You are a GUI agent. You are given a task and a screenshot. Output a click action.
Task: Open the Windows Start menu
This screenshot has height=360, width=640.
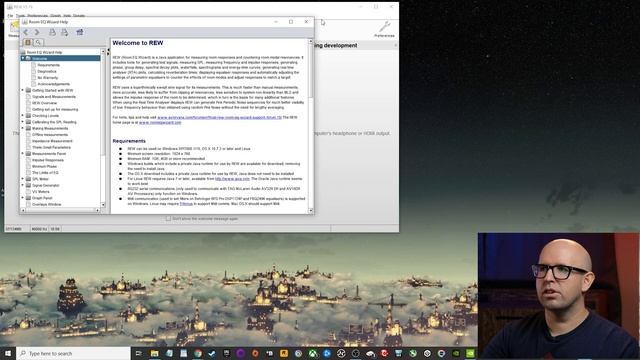click(x=8, y=353)
